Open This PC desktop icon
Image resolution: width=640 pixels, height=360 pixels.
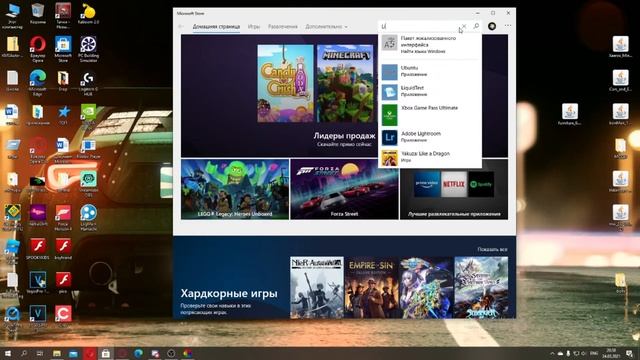pos(12,16)
